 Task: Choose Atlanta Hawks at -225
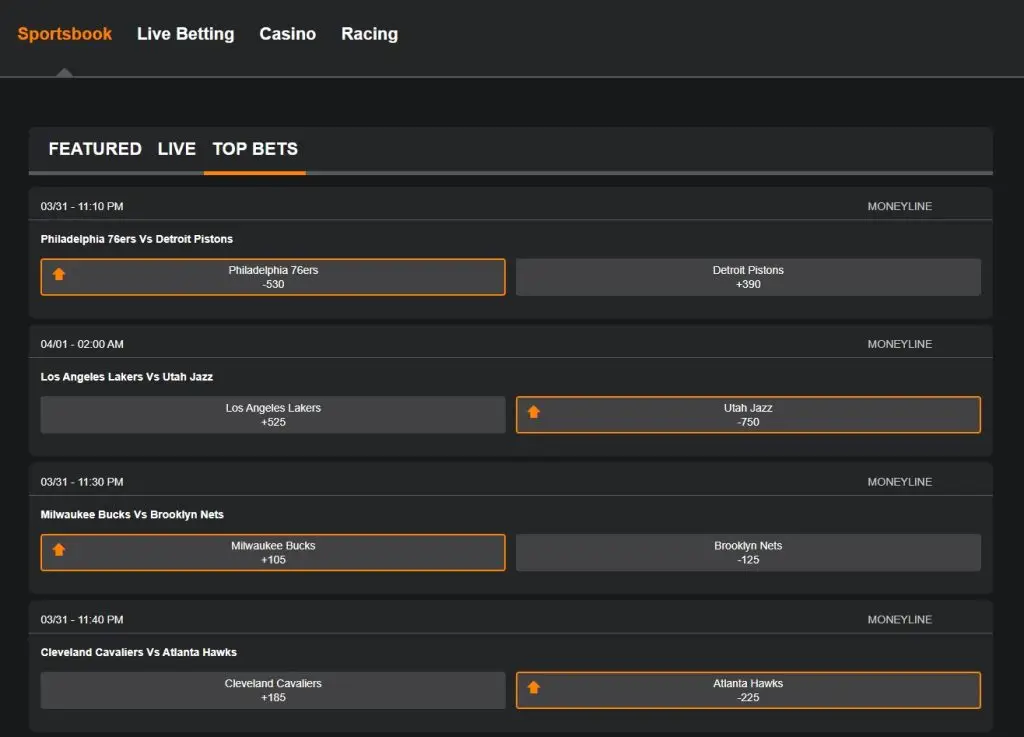(748, 690)
